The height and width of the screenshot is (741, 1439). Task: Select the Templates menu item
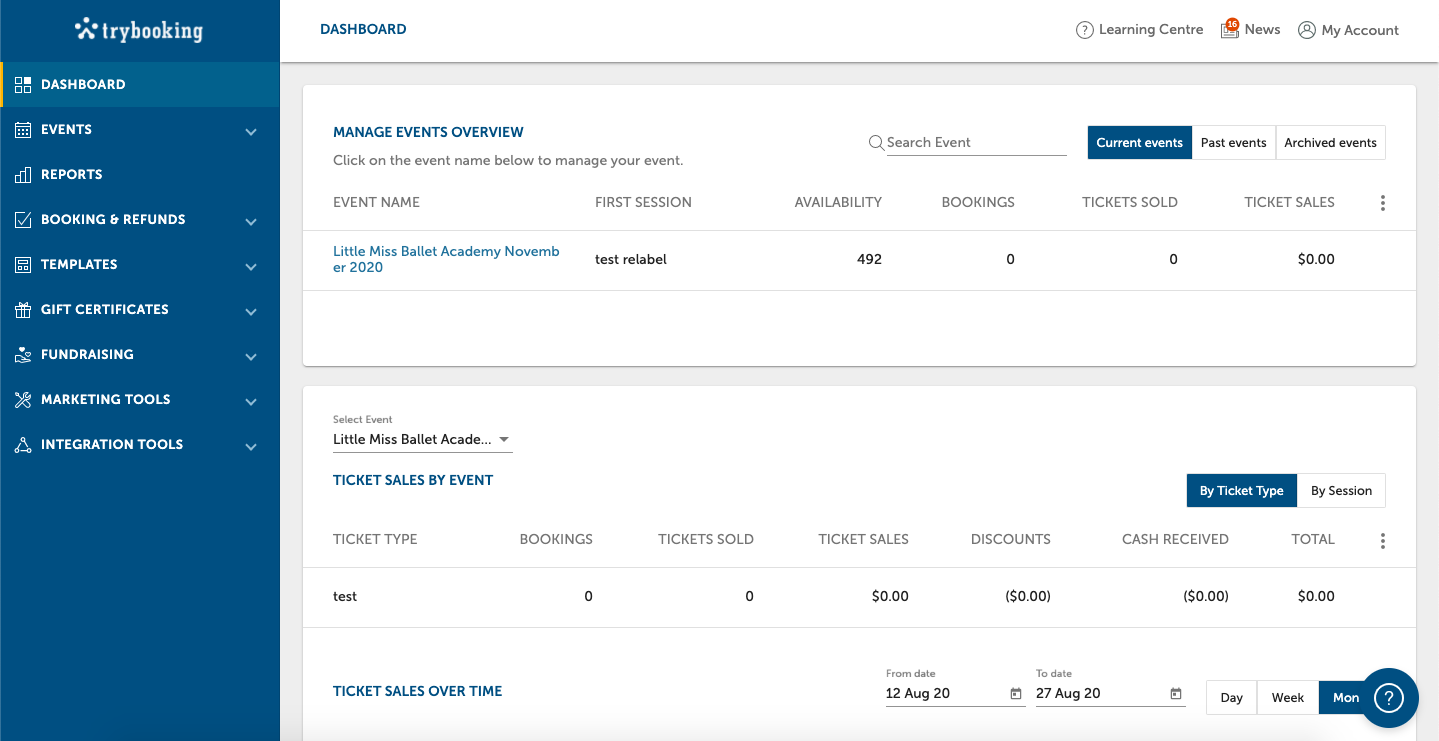[77, 264]
